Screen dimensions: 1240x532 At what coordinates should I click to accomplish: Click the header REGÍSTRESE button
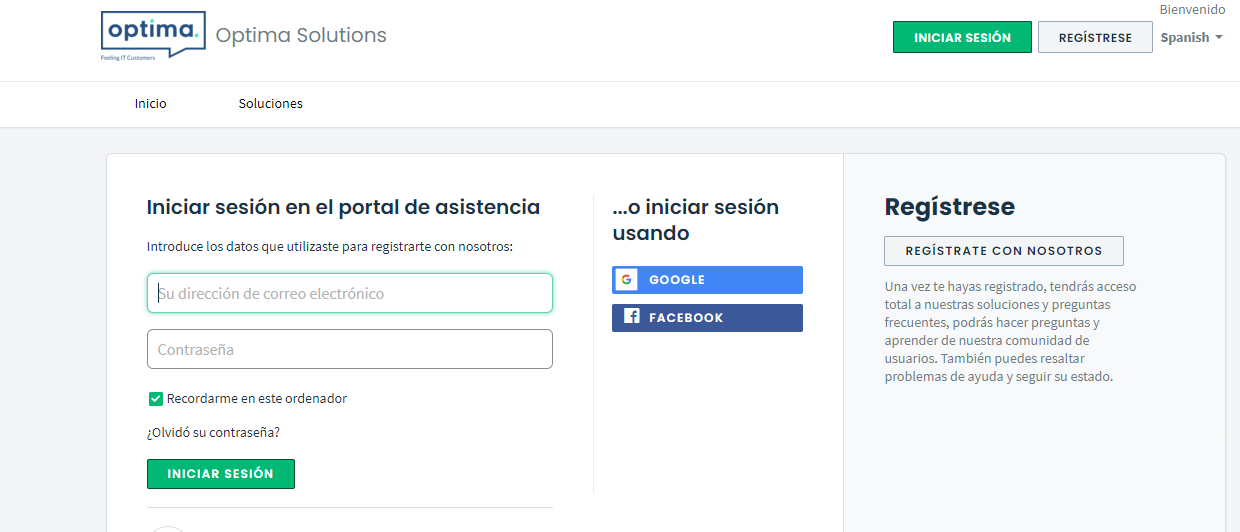point(1095,38)
